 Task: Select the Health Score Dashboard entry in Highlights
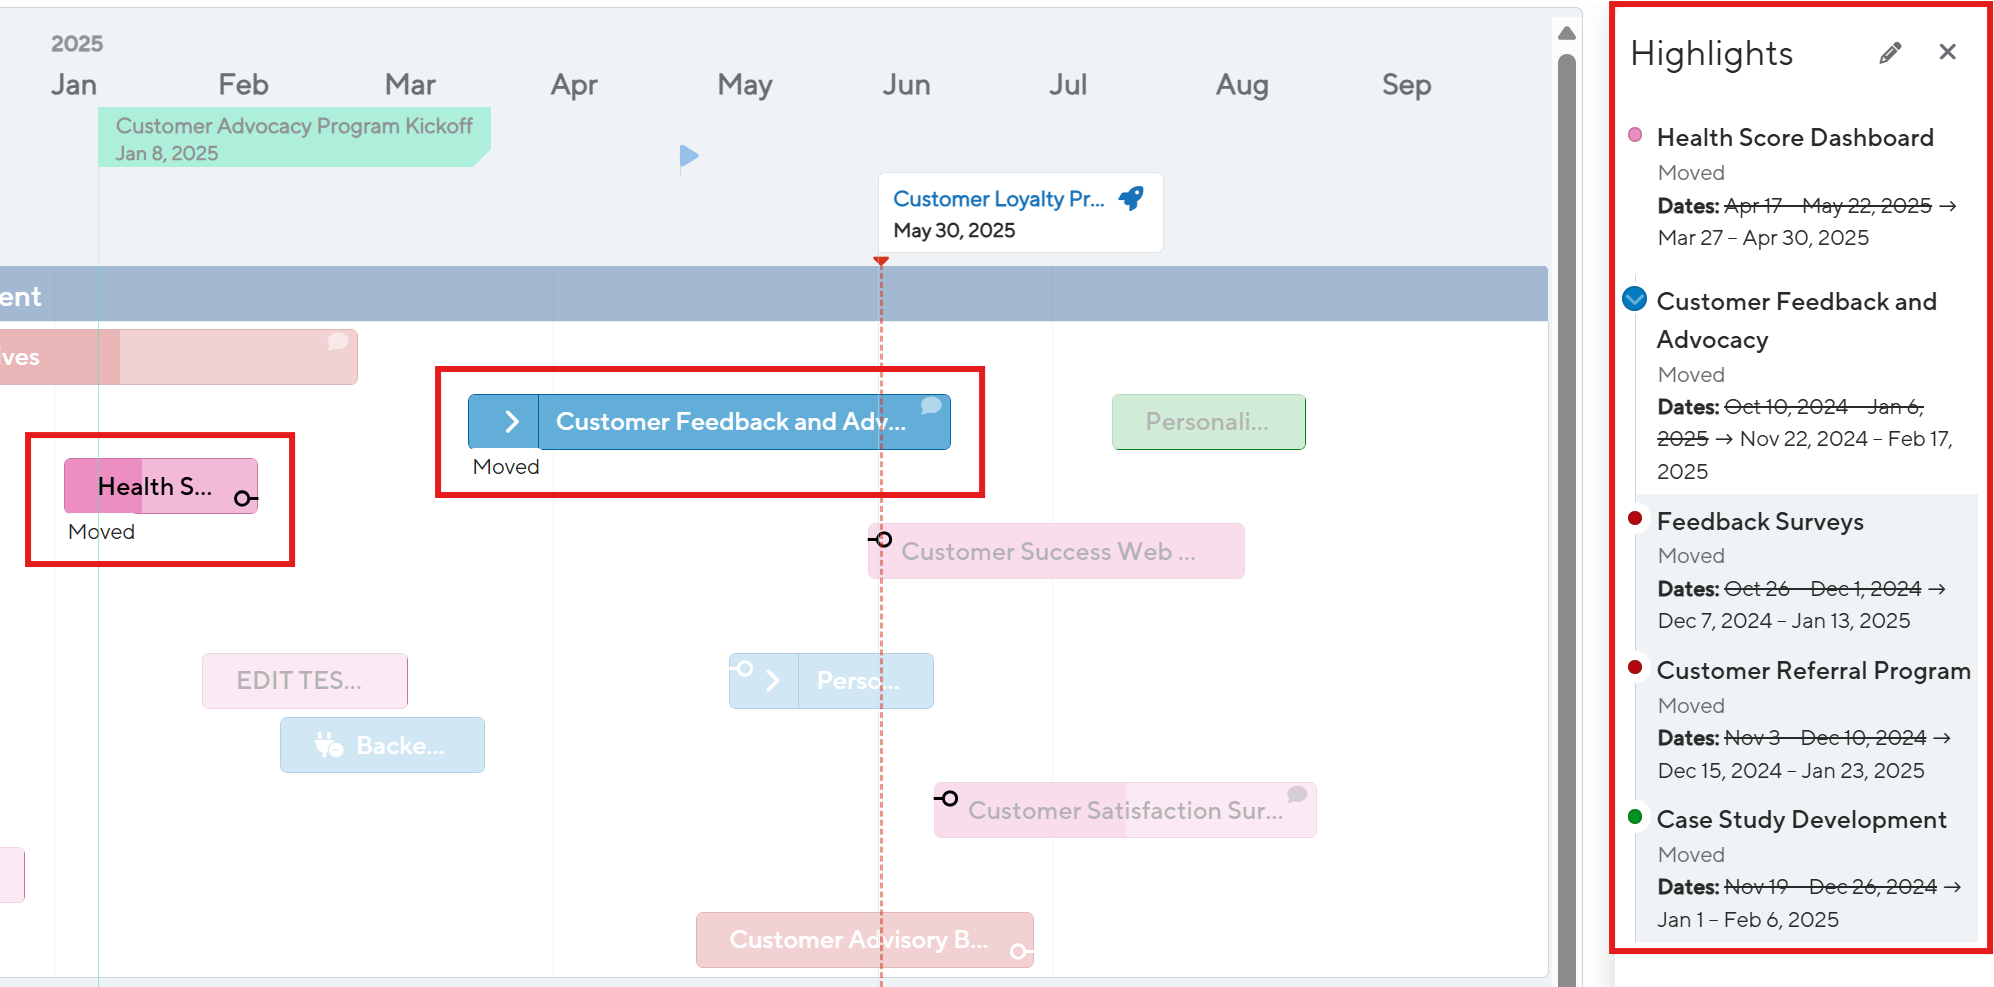tap(1795, 137)
